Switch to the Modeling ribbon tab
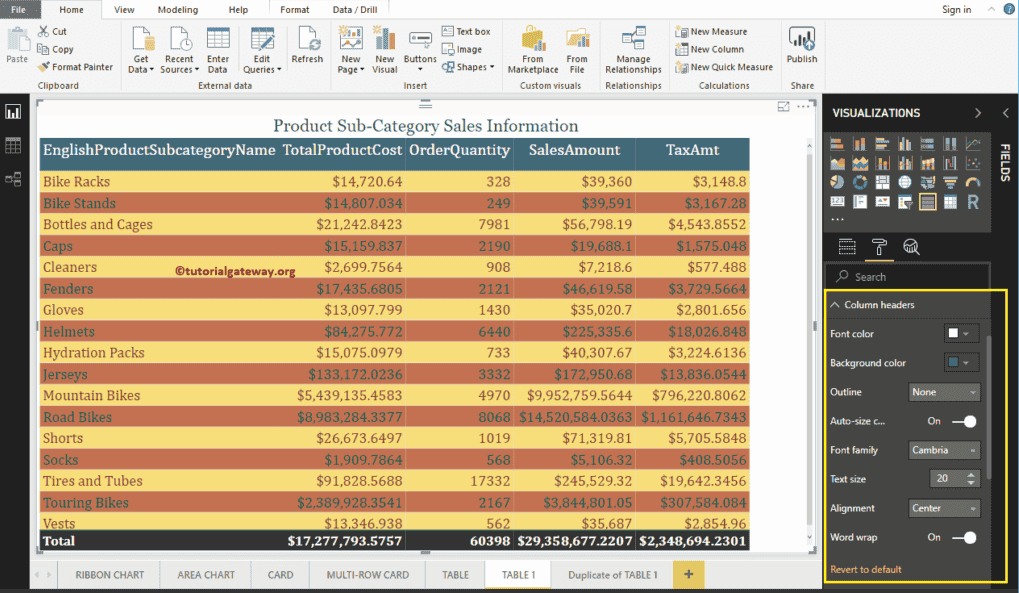The width and height of the screenshot is (1019, 593). [x=177, y=11]
